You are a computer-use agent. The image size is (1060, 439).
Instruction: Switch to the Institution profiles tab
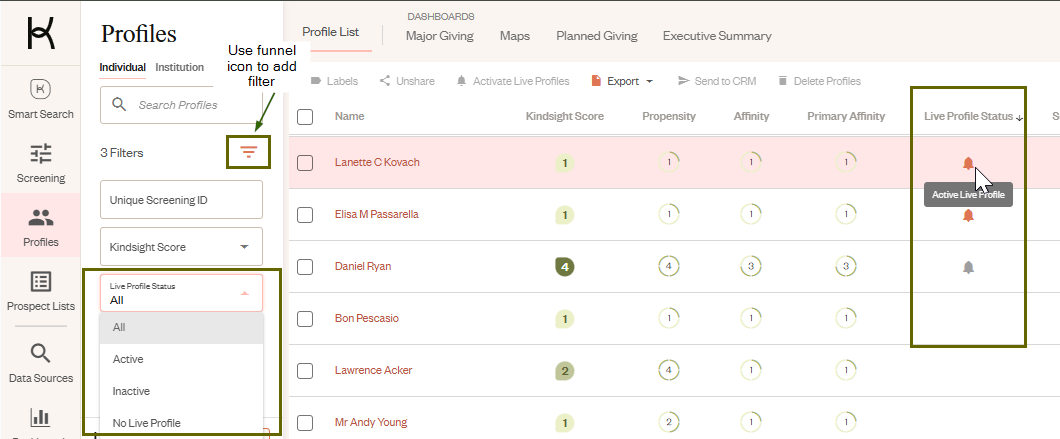coord(180,68)
